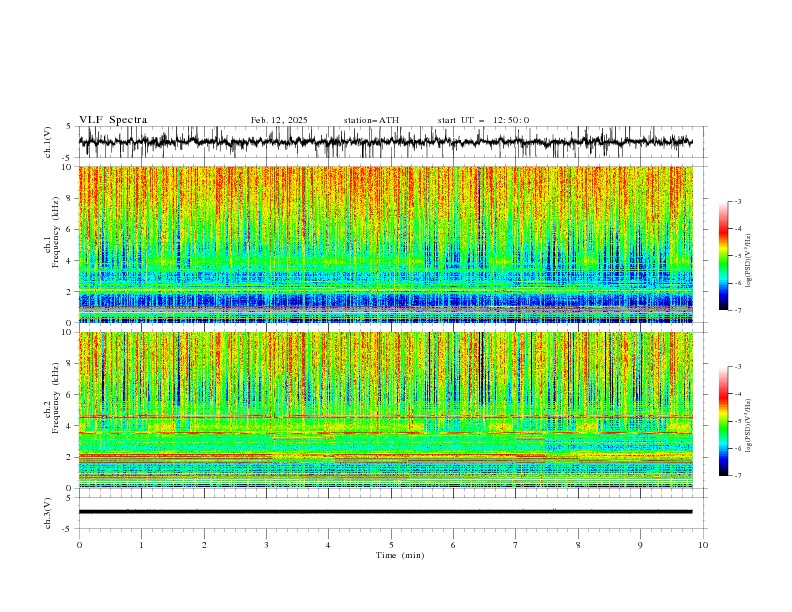Click the "6" tick on ch.2 frequency axis
792x612 pixels.
pyautogui.click(x=69, y=394)
